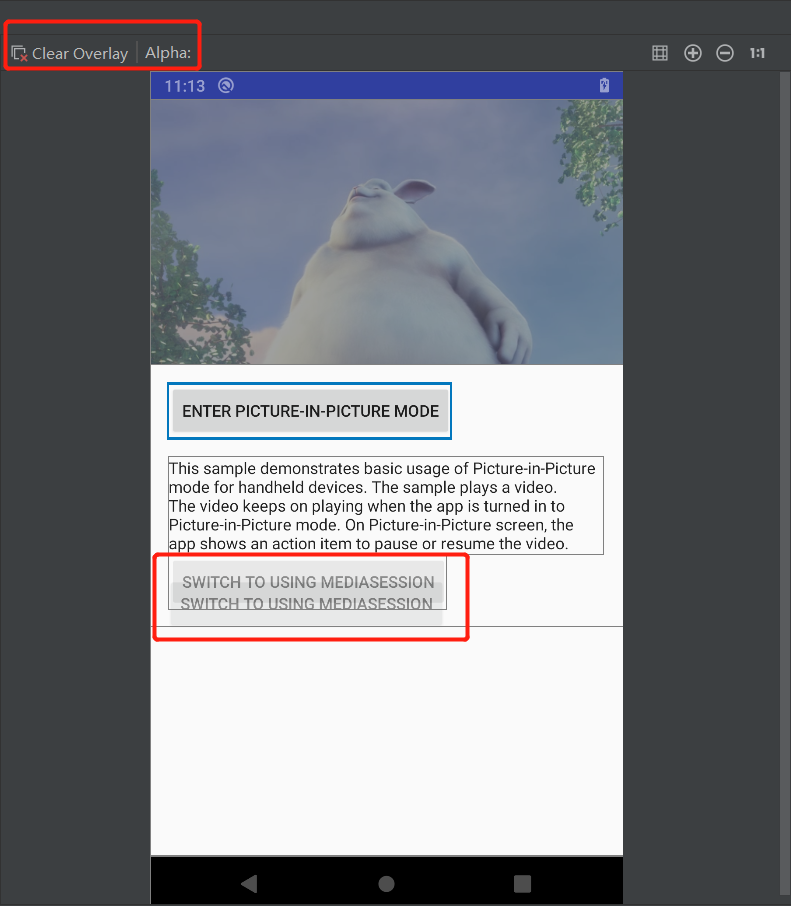The height and width of the screenshot is (906, 791).
Task: Click the Clear Overlay icon
Action: [19, 54]
